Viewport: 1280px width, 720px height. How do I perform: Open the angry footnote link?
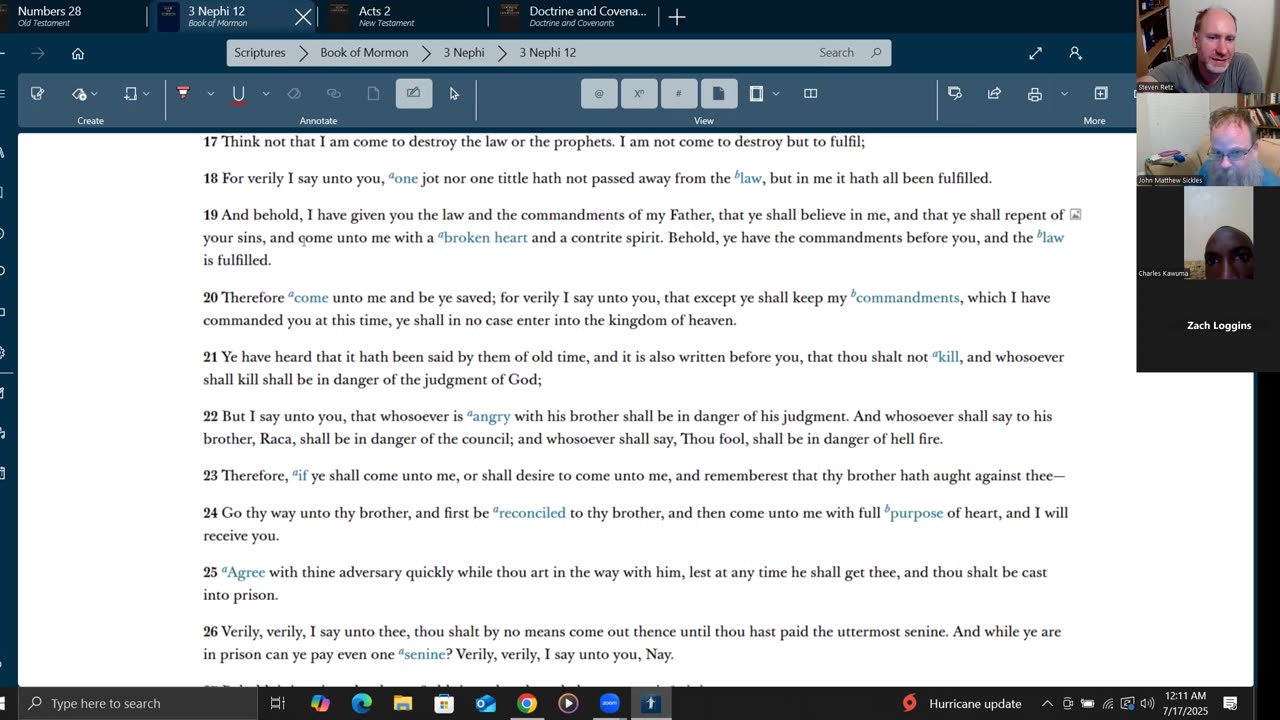coord(491,417)
